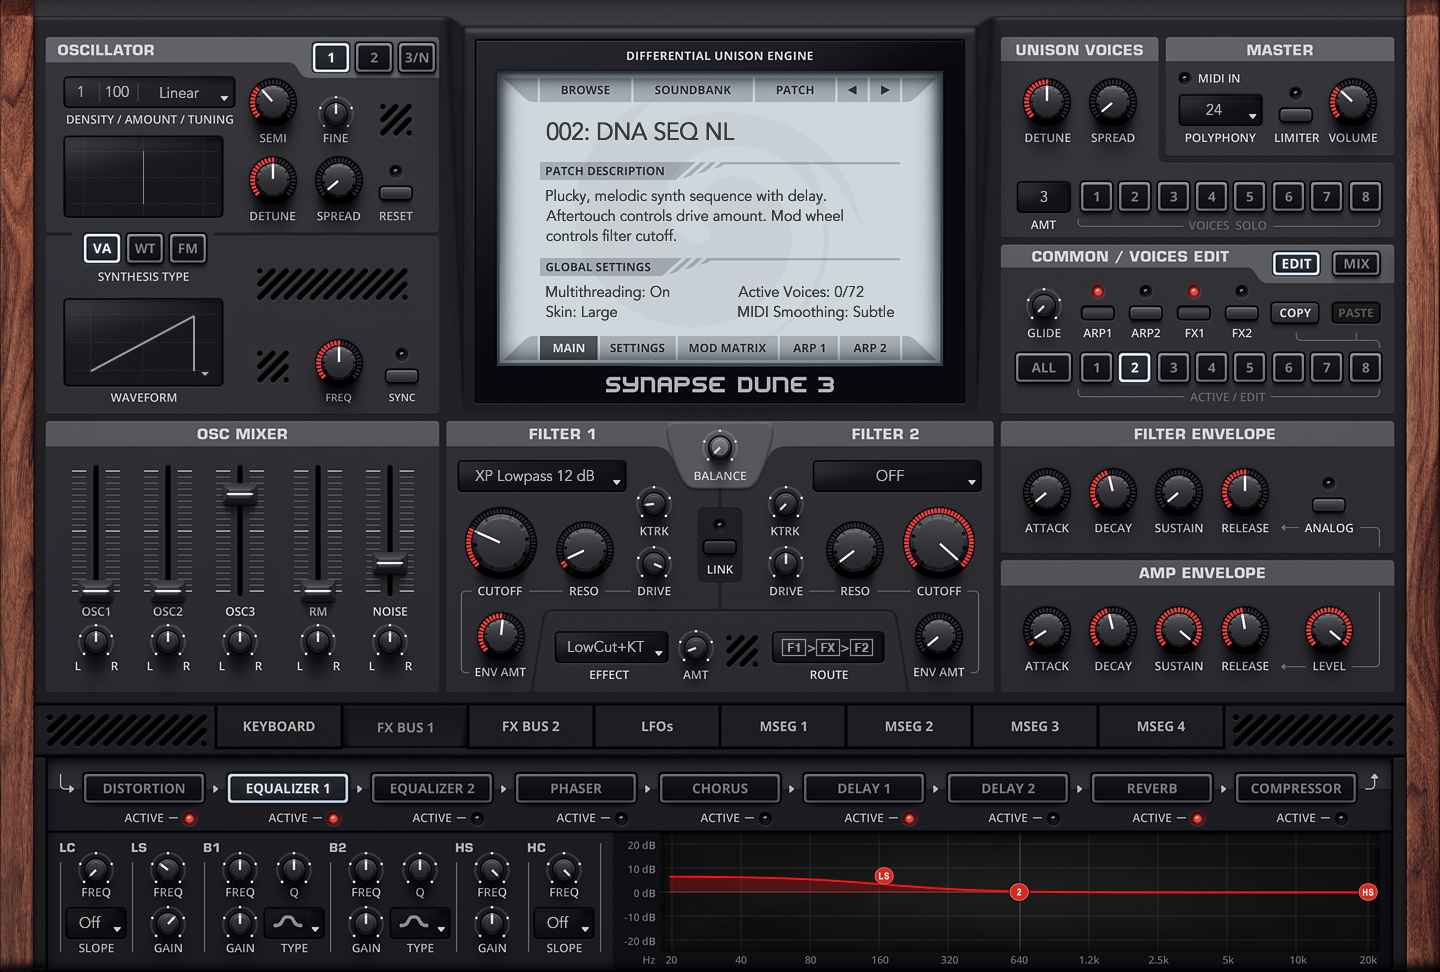Screen dimensions: 1440x972
Task: Click the oscillator tuning randomize stripes icon
Action: tap(396, 118)
